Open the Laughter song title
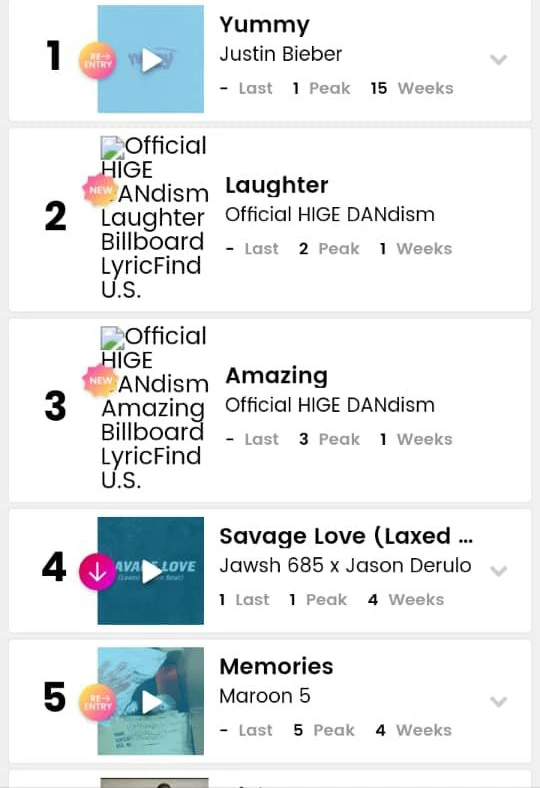 click(277, 185)
